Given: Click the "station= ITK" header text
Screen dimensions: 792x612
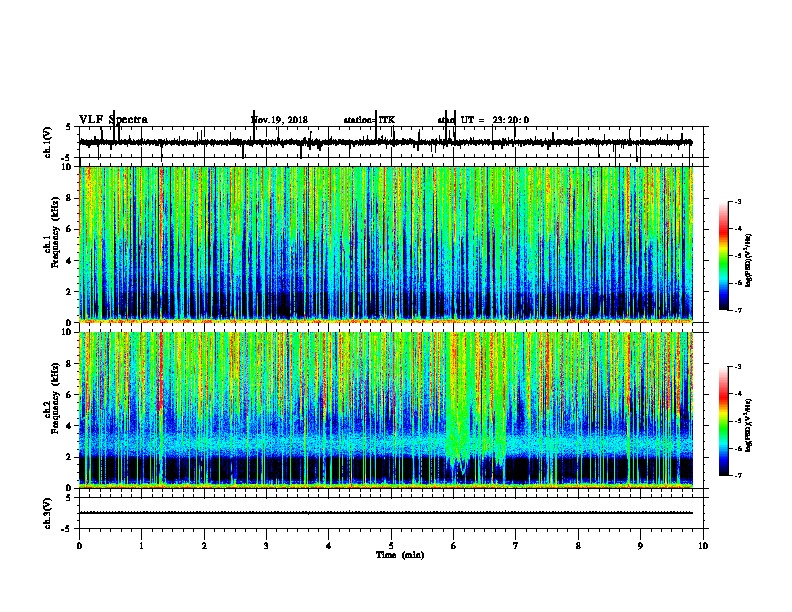Looking at the screenshot, I should 369,120.
